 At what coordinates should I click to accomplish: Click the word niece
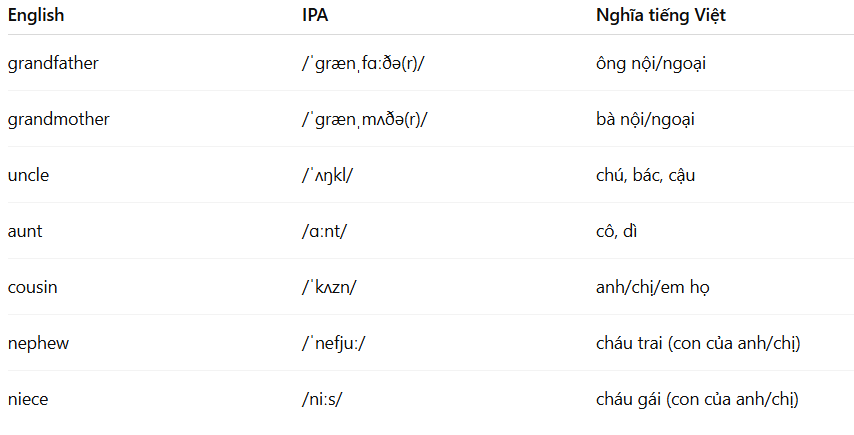point(28,400)
